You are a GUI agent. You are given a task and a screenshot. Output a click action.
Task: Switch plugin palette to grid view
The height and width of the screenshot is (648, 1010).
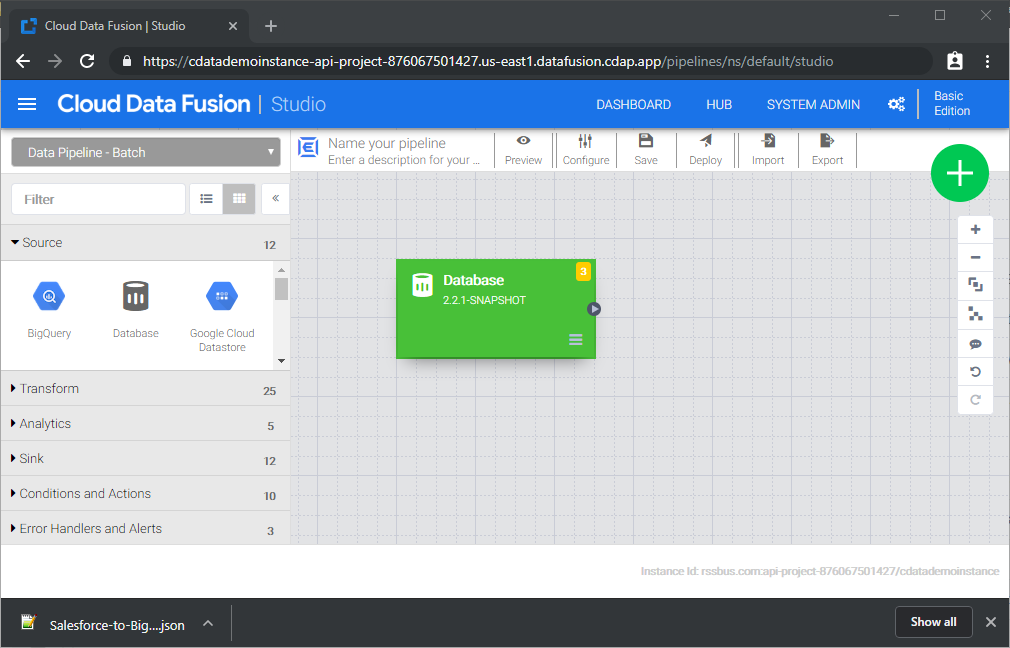coord(239,199)
